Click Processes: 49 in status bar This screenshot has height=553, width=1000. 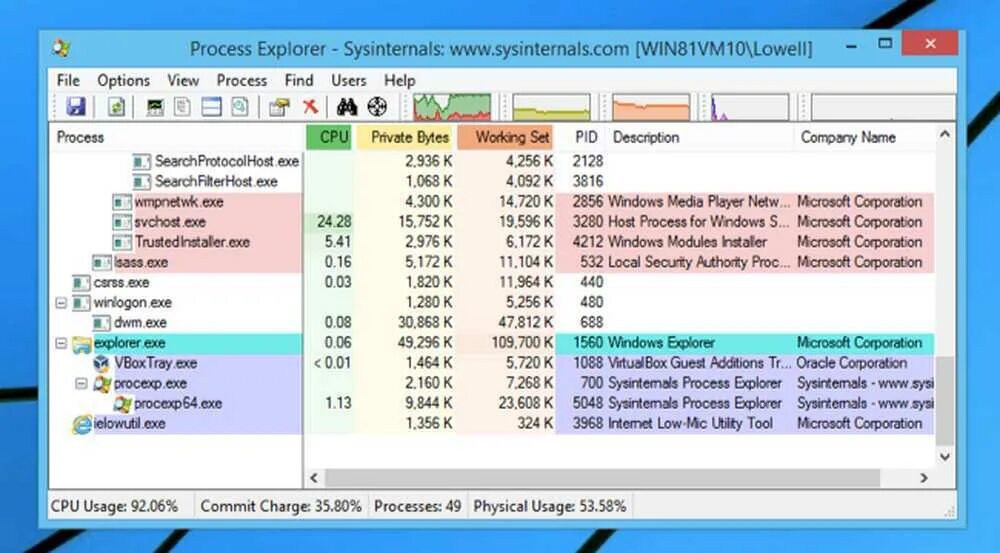click(x=417, y=506)
